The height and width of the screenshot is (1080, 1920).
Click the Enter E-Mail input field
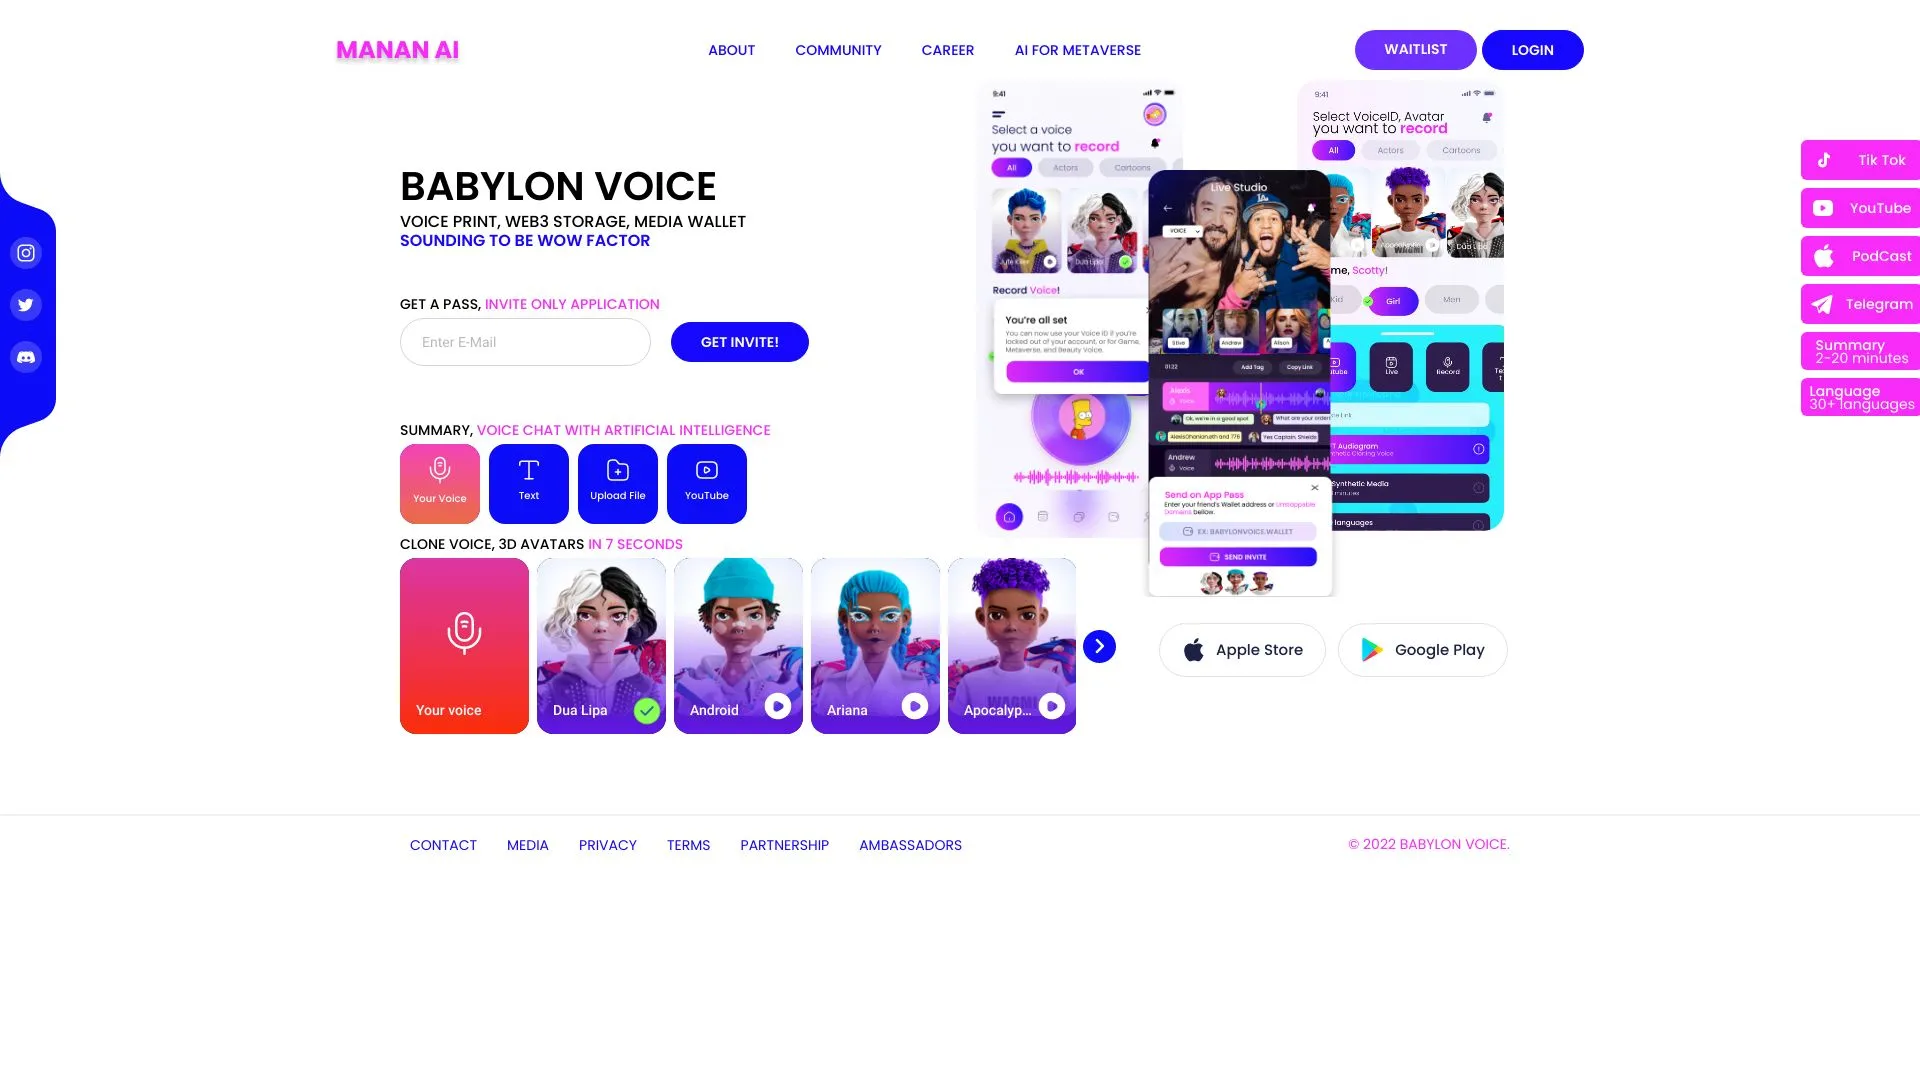(x=525, y=342)
